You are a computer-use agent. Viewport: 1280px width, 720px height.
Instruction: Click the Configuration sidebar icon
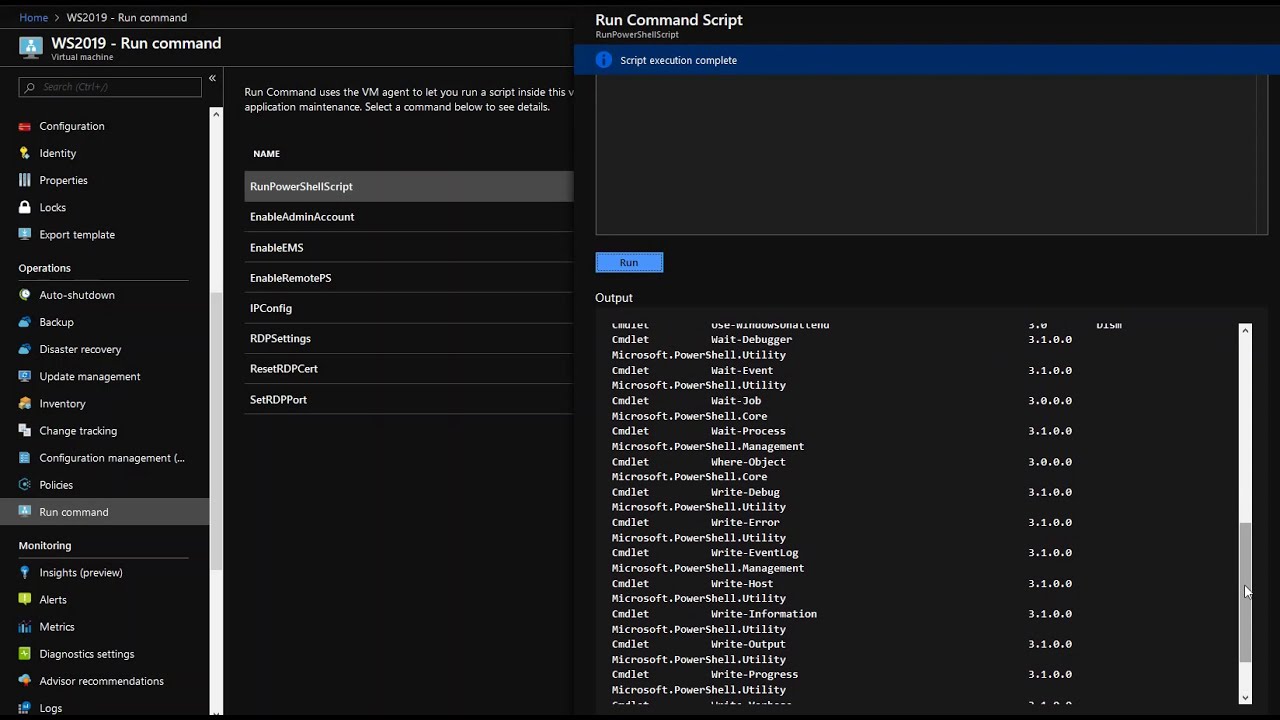[x=25, y=126]
